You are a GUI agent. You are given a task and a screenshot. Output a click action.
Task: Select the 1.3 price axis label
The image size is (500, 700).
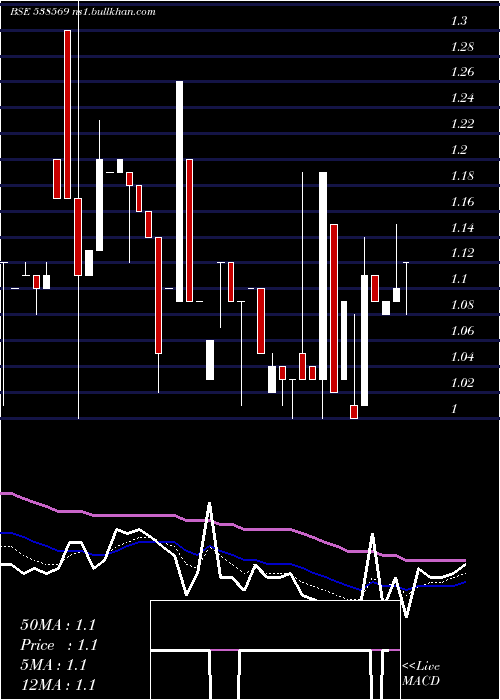coord(459,21)
